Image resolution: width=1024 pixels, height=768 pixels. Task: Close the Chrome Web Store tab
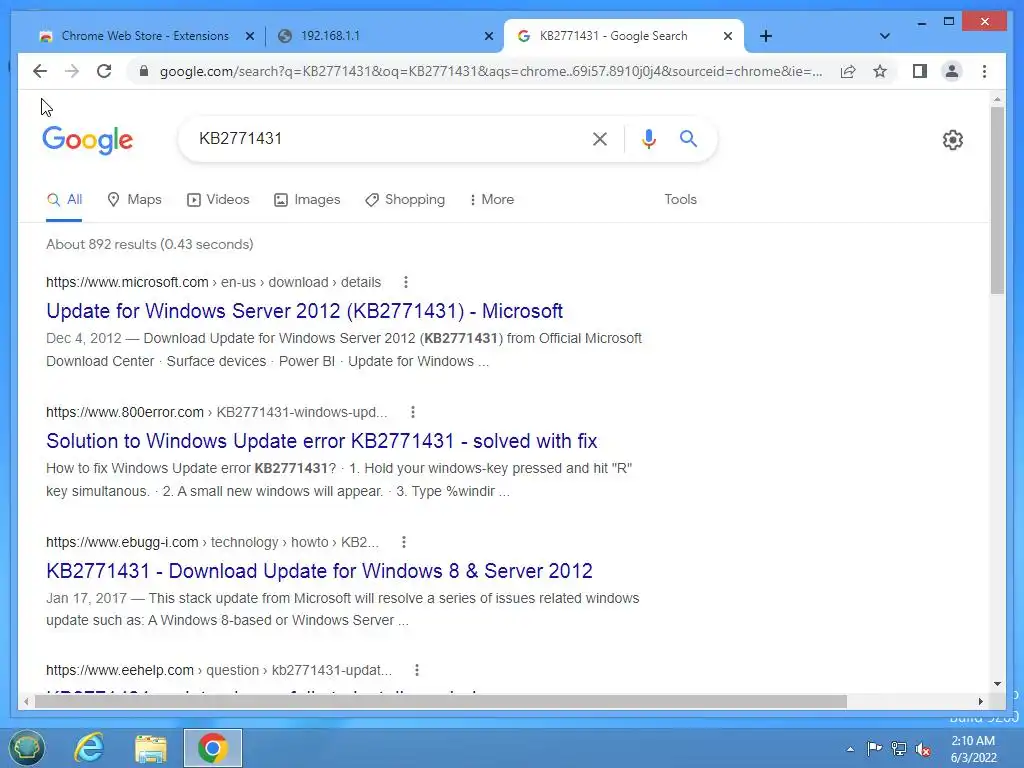[249, 36]
